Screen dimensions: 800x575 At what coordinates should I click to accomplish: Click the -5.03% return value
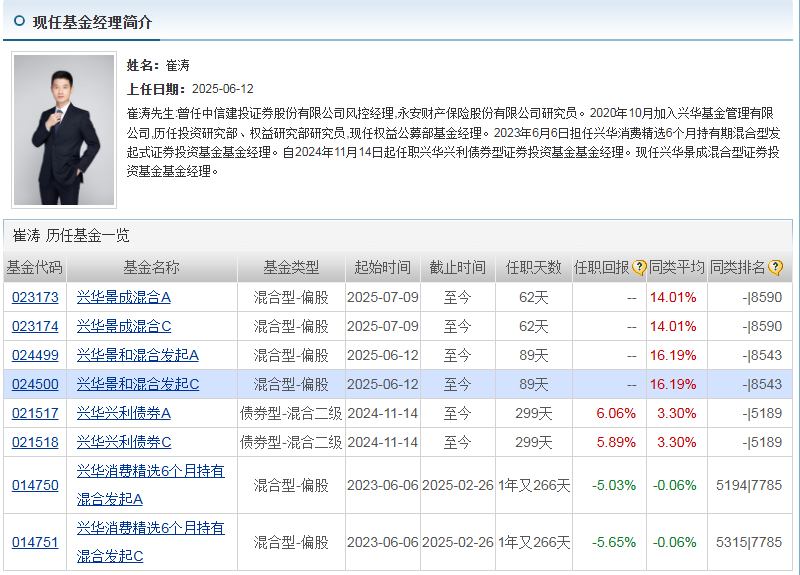point(614,486)
